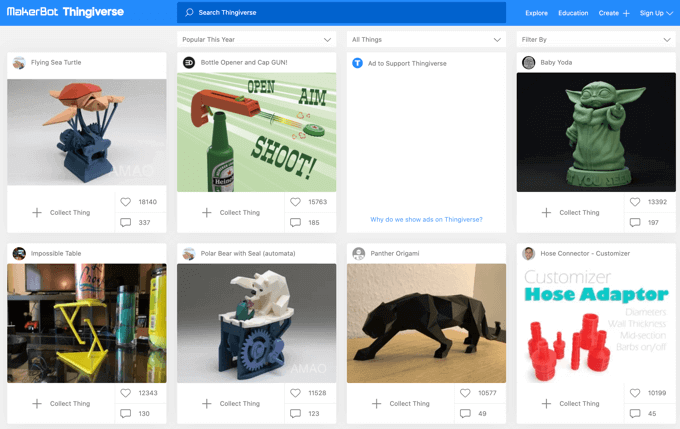Open Polar Bear with Seal author avatar
This screenshot has width=680, height=429.
pyautogui.click(x=189, y=253)
